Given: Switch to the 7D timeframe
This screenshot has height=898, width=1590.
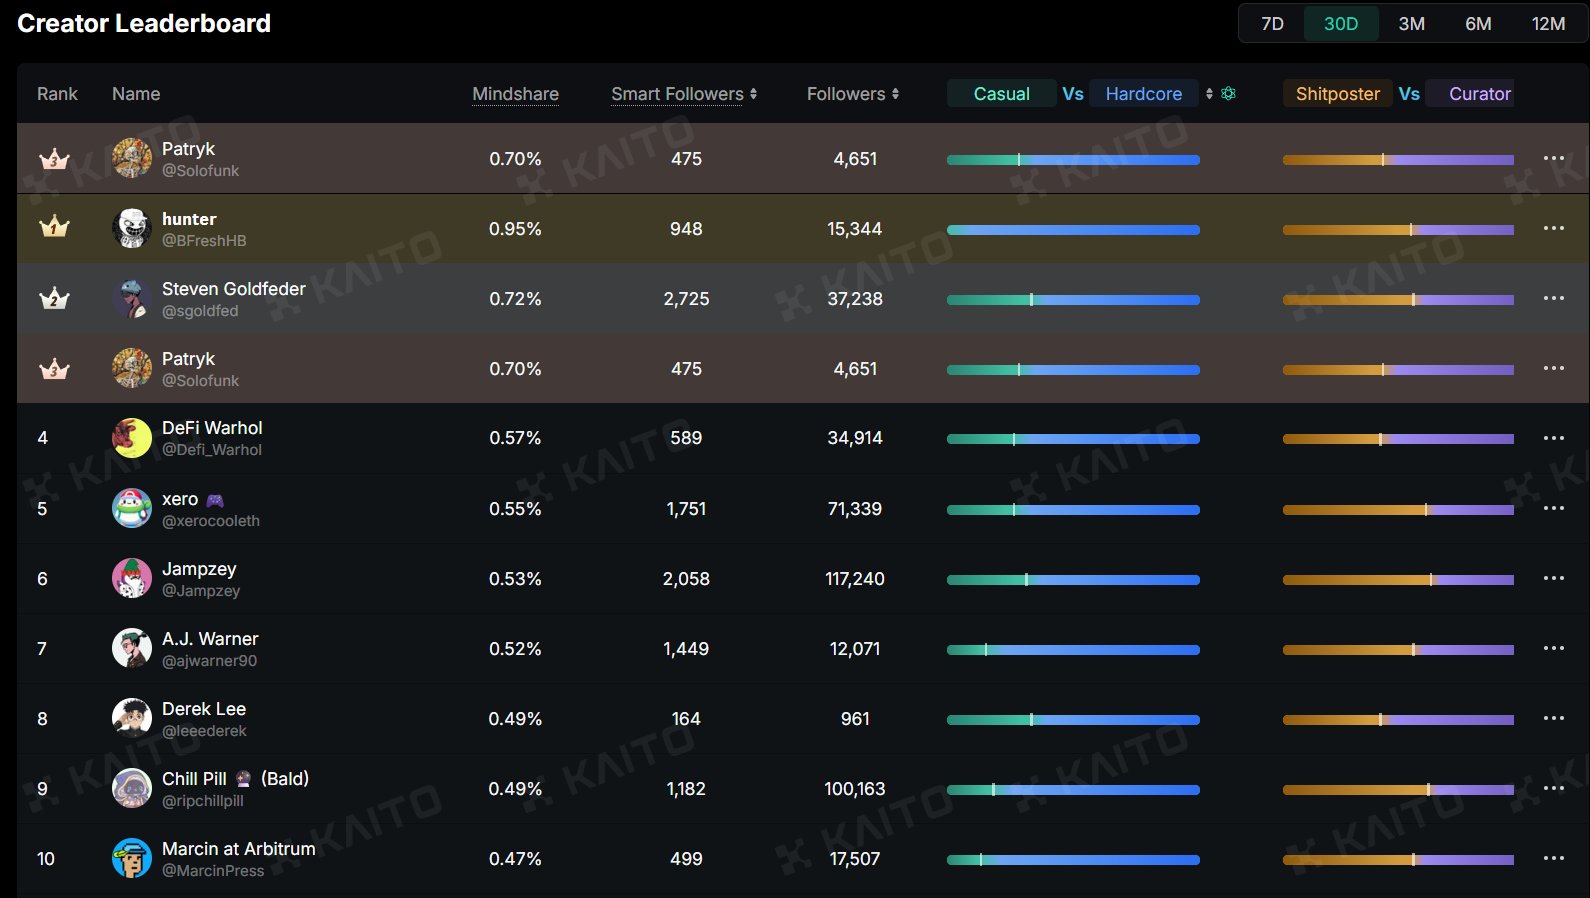Looking at the screenshot, I should pos(1272,24).
